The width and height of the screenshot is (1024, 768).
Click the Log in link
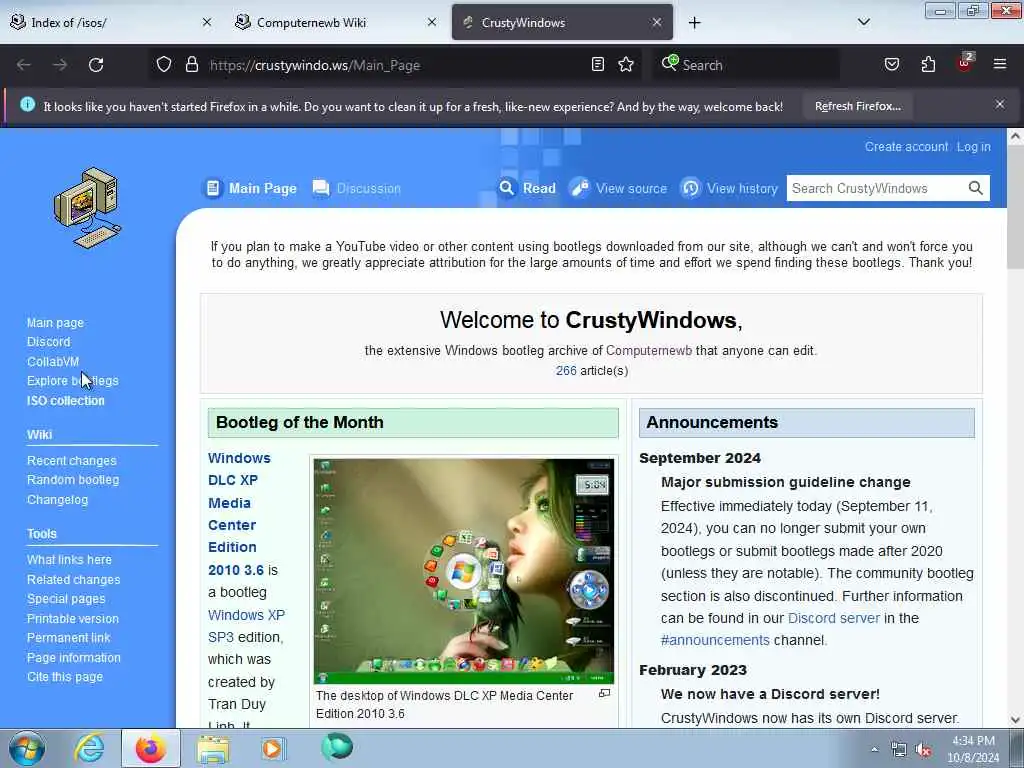(x=974, y=147)
